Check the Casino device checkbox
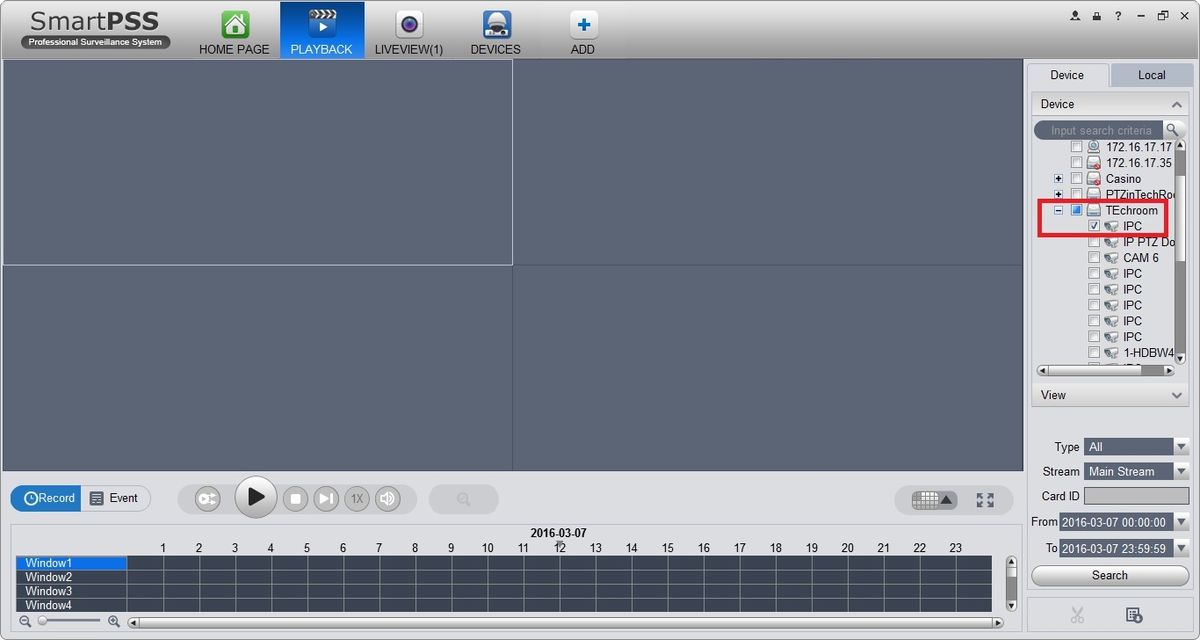 tap(1077, 178)
